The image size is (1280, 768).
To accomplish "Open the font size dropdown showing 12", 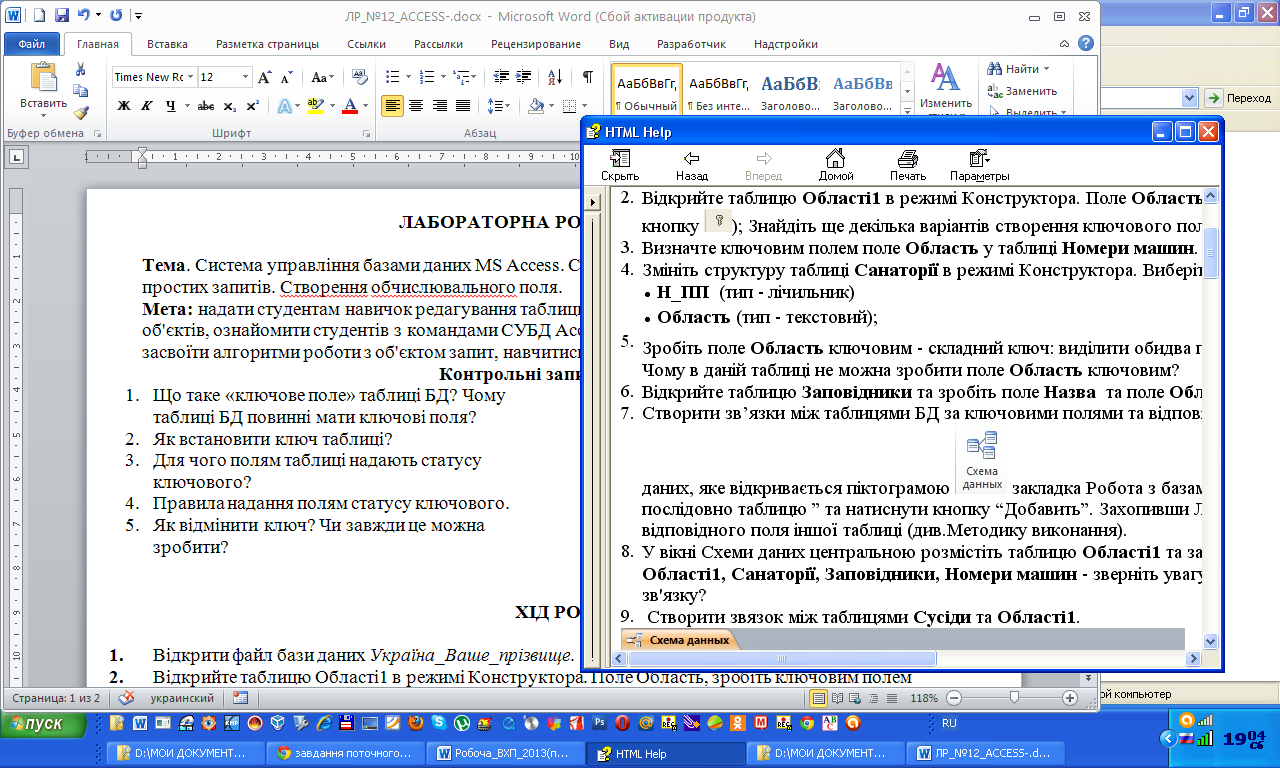I will click(x=246, y=77).
